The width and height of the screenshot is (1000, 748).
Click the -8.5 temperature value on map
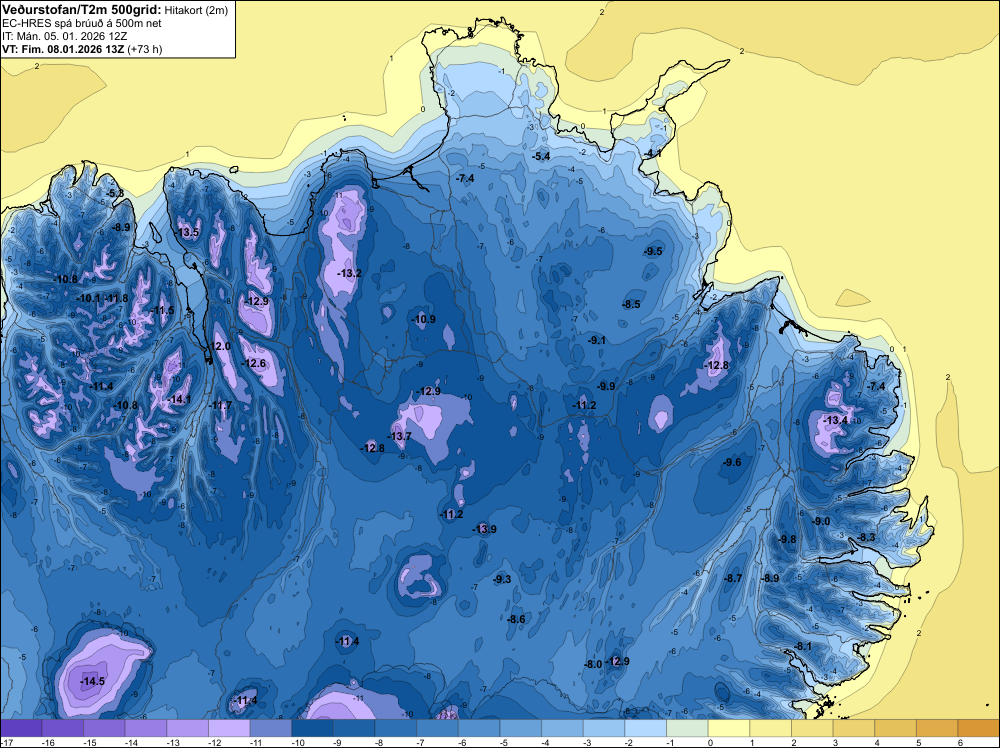[x=631, y=304]
